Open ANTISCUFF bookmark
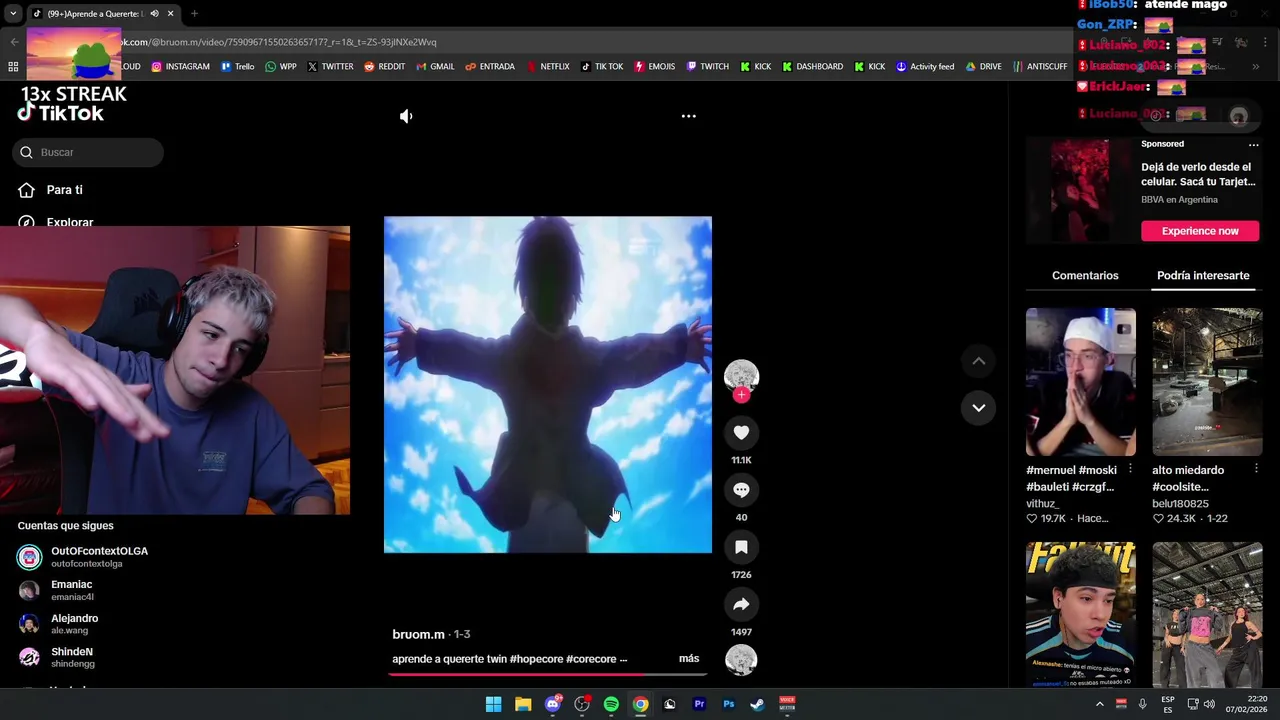This screenshot has width=1280, height=720. [1040, 67]
